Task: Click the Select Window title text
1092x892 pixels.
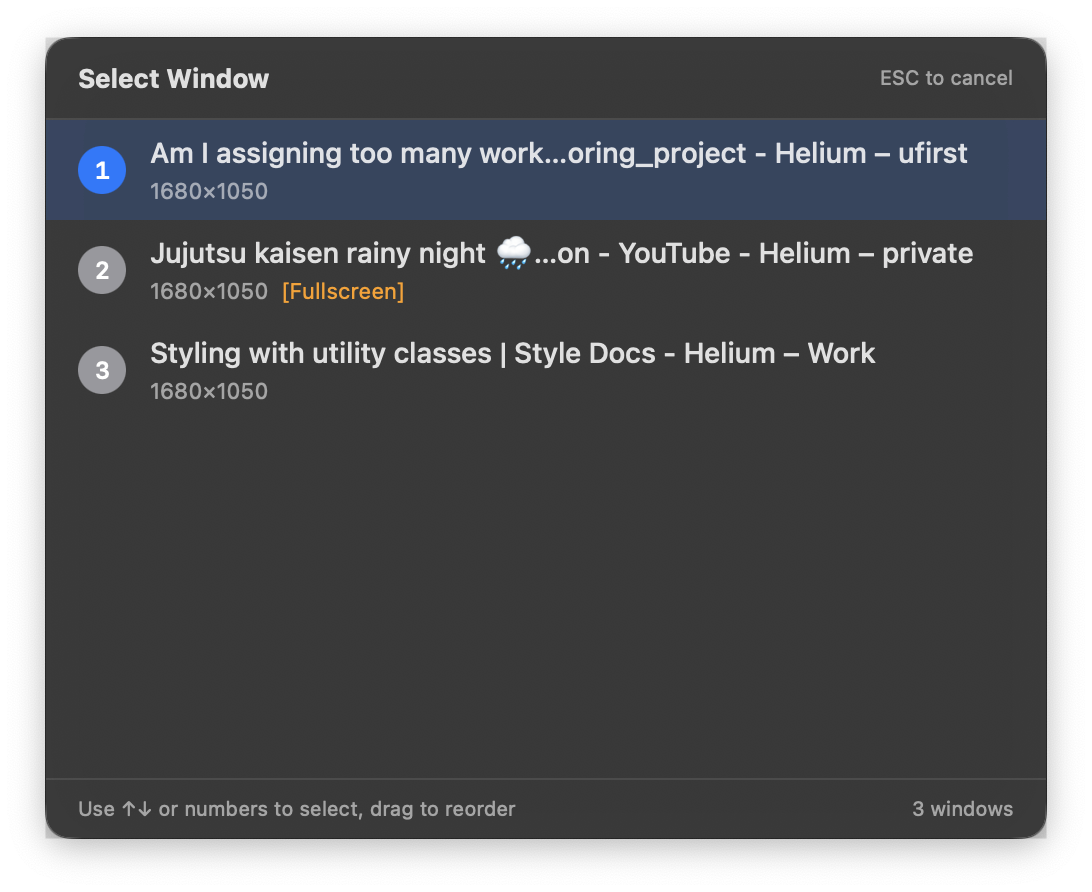Action: tap(173, 78)
